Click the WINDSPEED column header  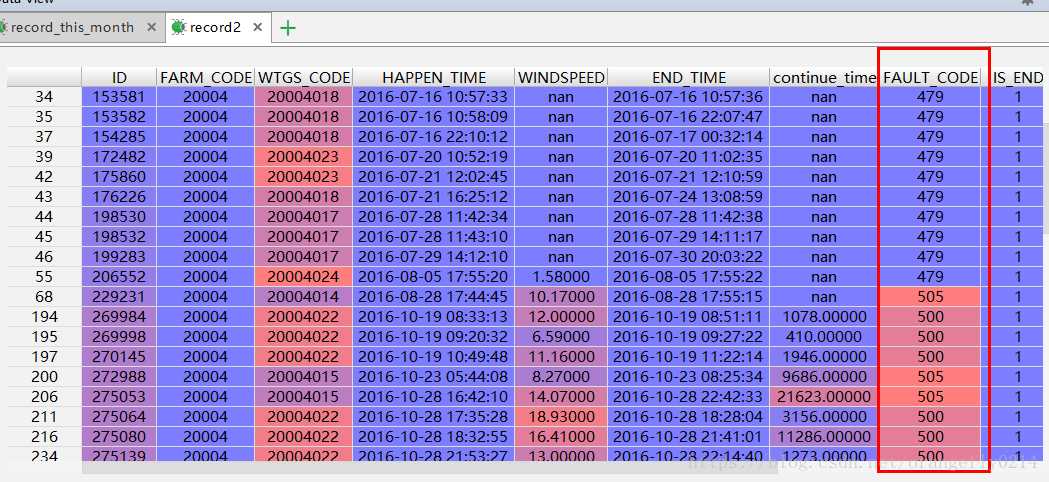coord(561,77)
